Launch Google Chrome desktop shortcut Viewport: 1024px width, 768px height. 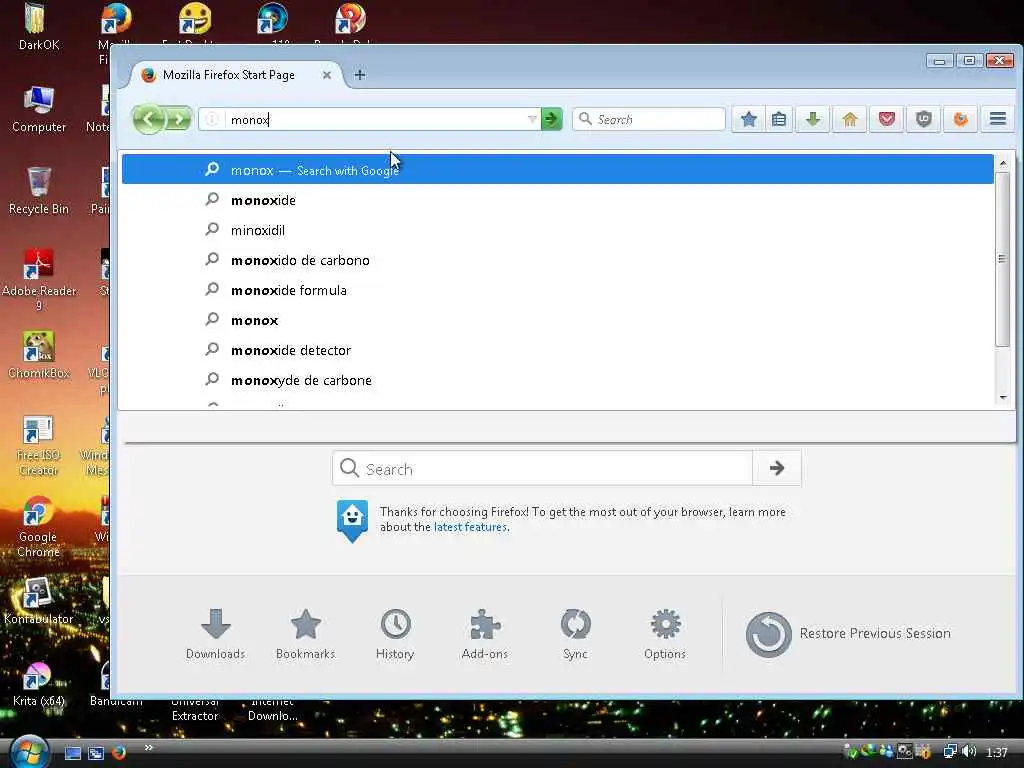click(x=38, y=527)
